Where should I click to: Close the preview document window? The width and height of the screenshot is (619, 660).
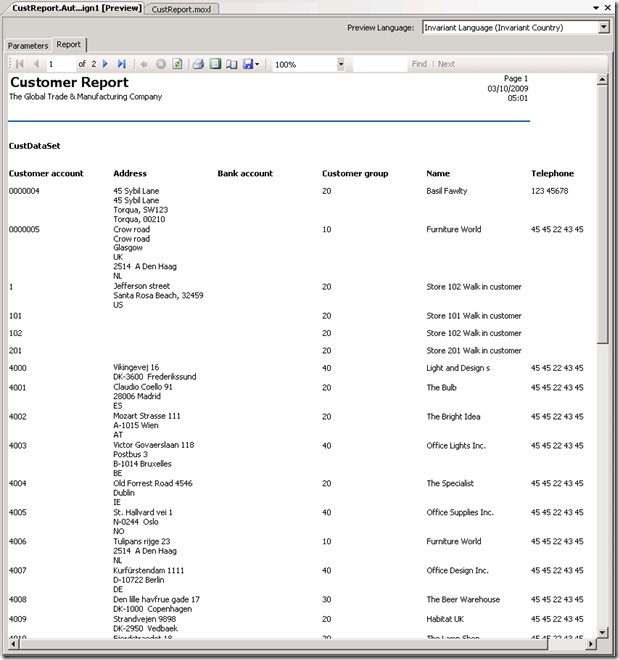click(608, 8)
